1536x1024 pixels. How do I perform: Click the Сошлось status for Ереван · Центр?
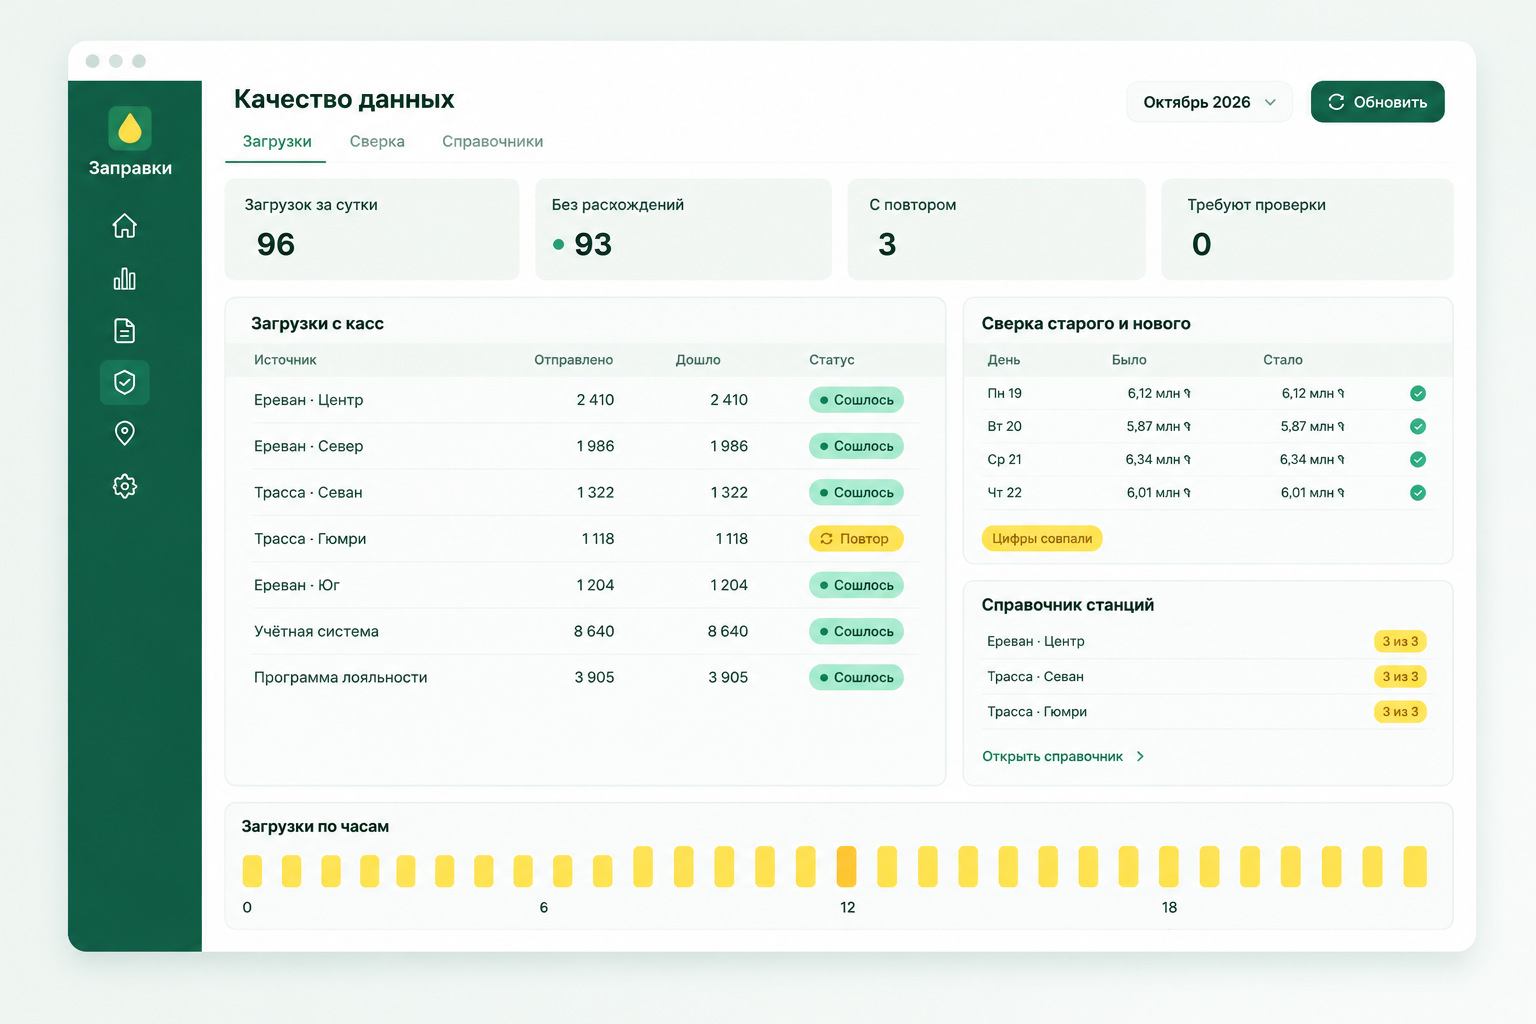[856, 400]
